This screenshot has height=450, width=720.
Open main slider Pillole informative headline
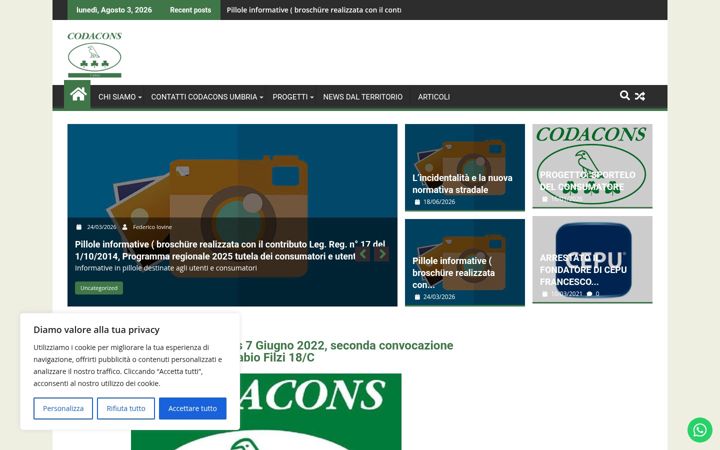click(x=230, y=250)
